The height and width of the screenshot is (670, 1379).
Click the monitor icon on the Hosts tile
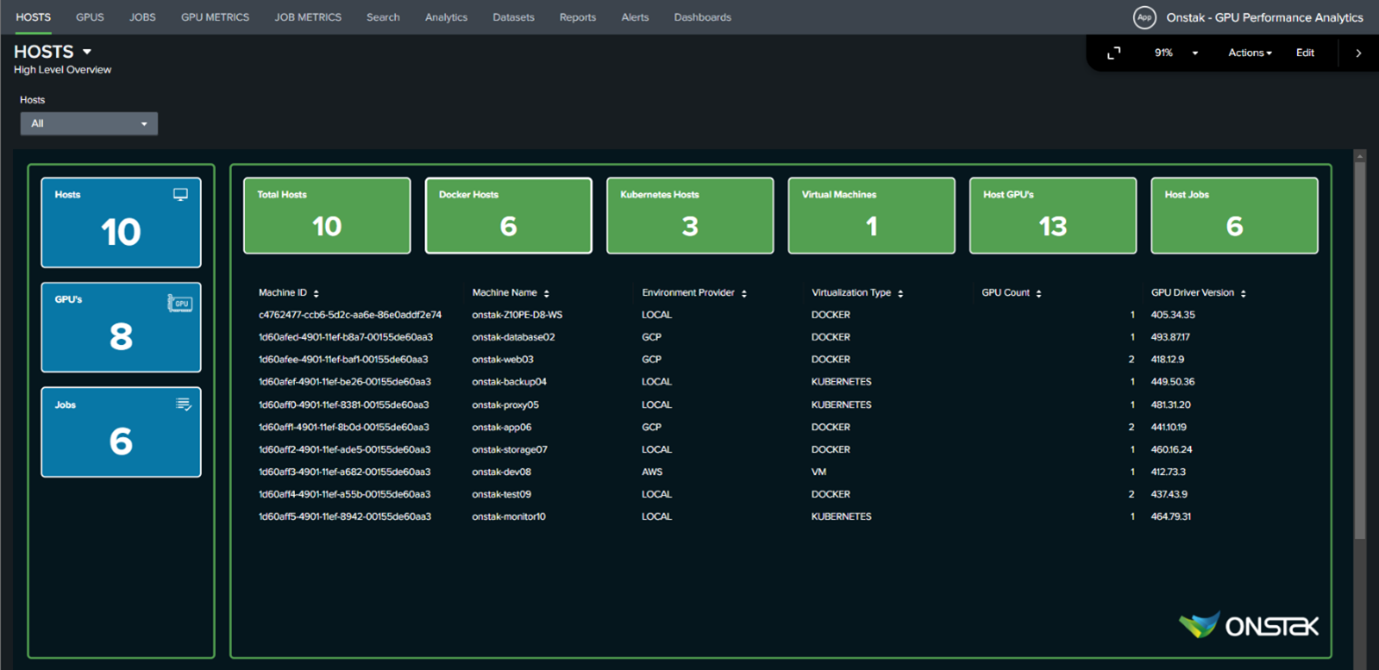coord(180,195)
